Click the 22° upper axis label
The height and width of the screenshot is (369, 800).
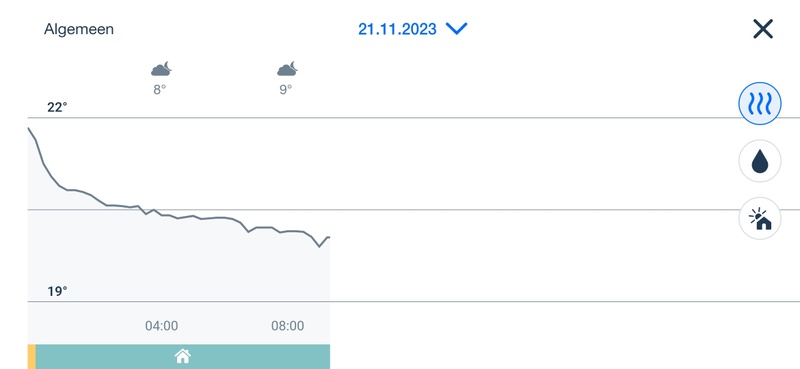point(57,107)
